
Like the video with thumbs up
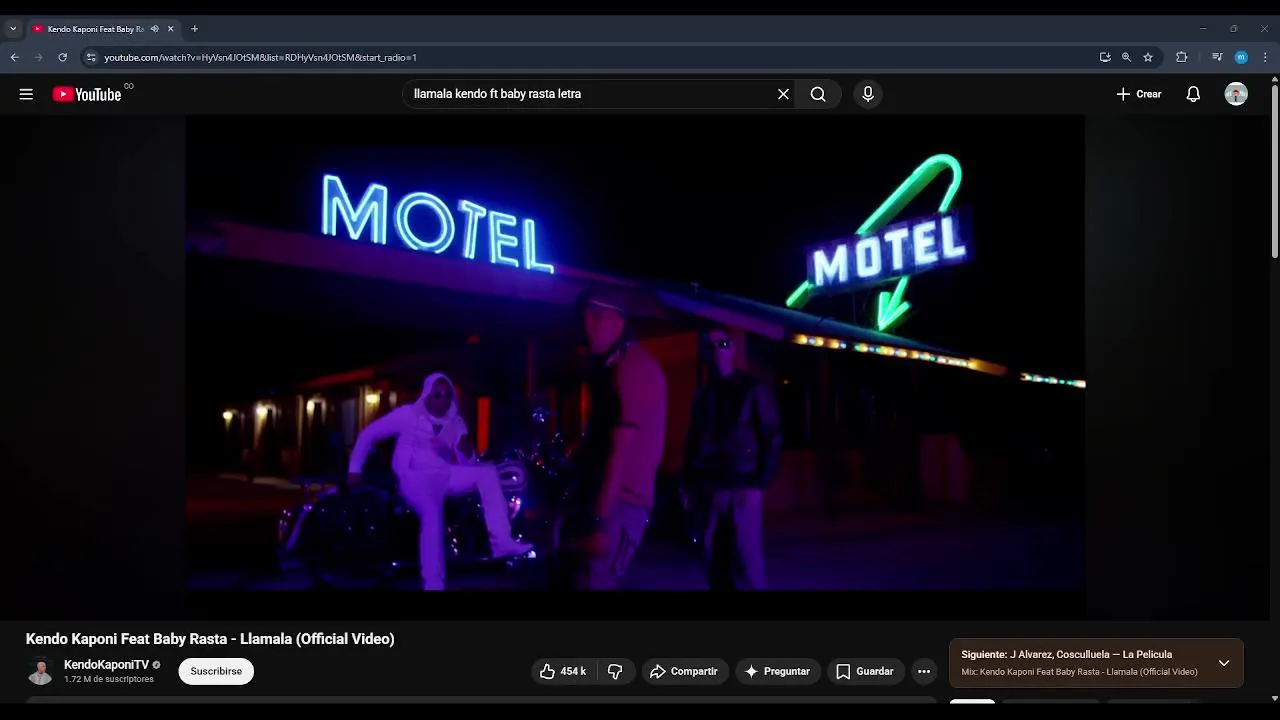tap(563, 671)
